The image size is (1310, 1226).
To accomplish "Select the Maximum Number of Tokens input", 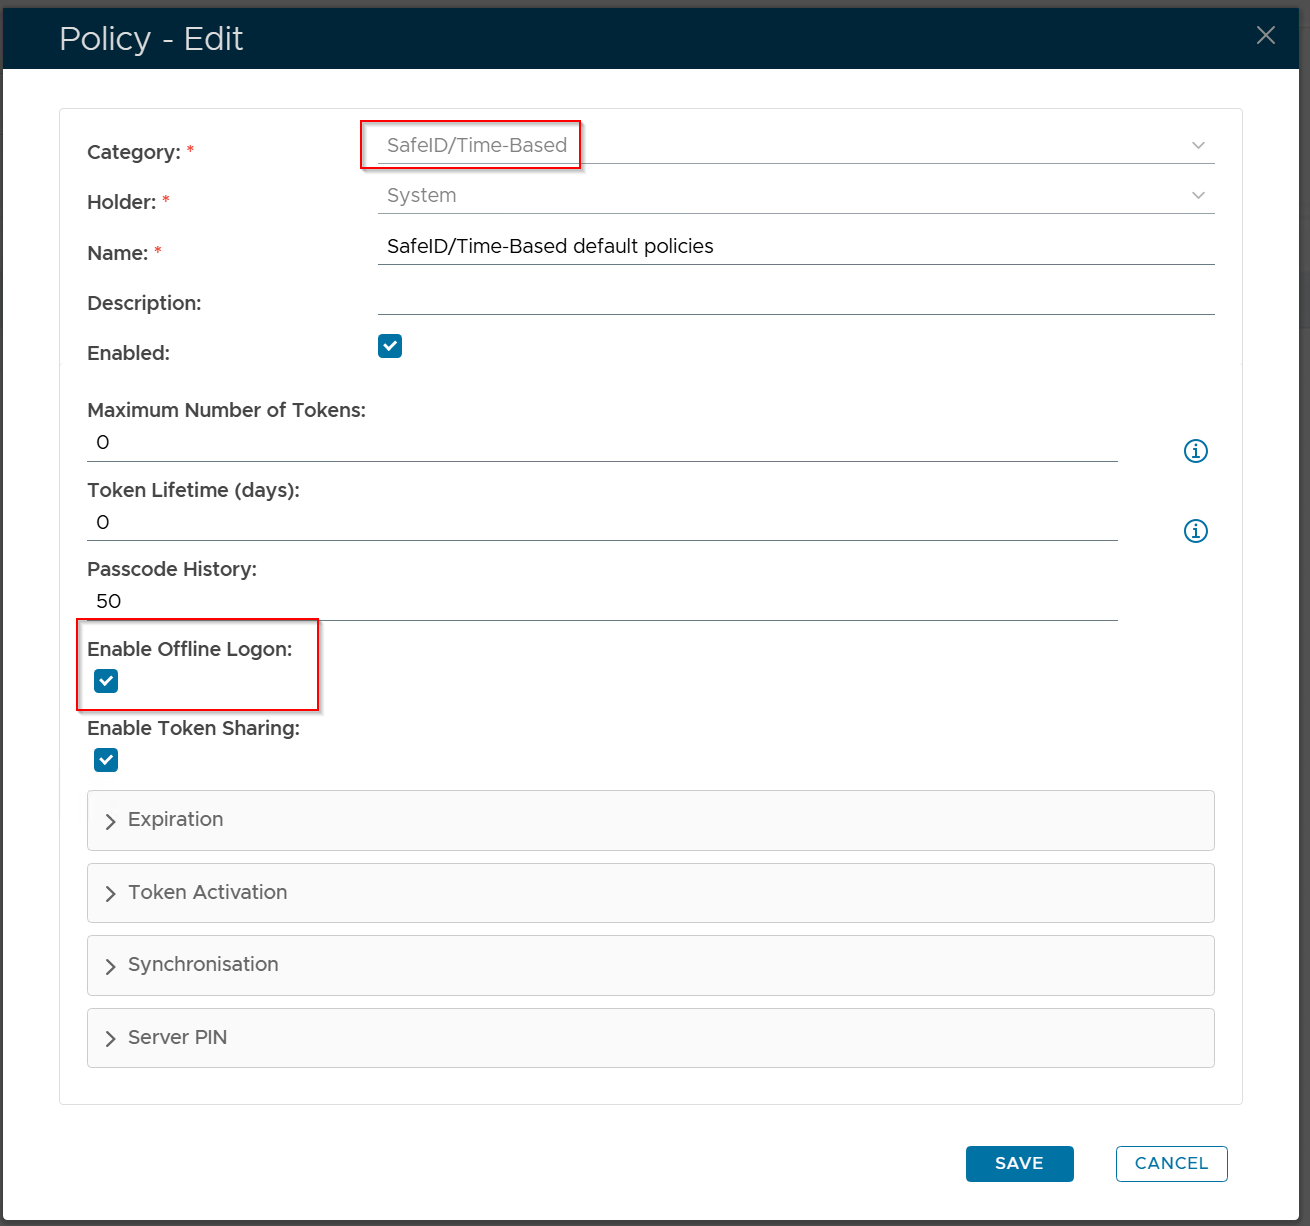I will coord(600,442).
